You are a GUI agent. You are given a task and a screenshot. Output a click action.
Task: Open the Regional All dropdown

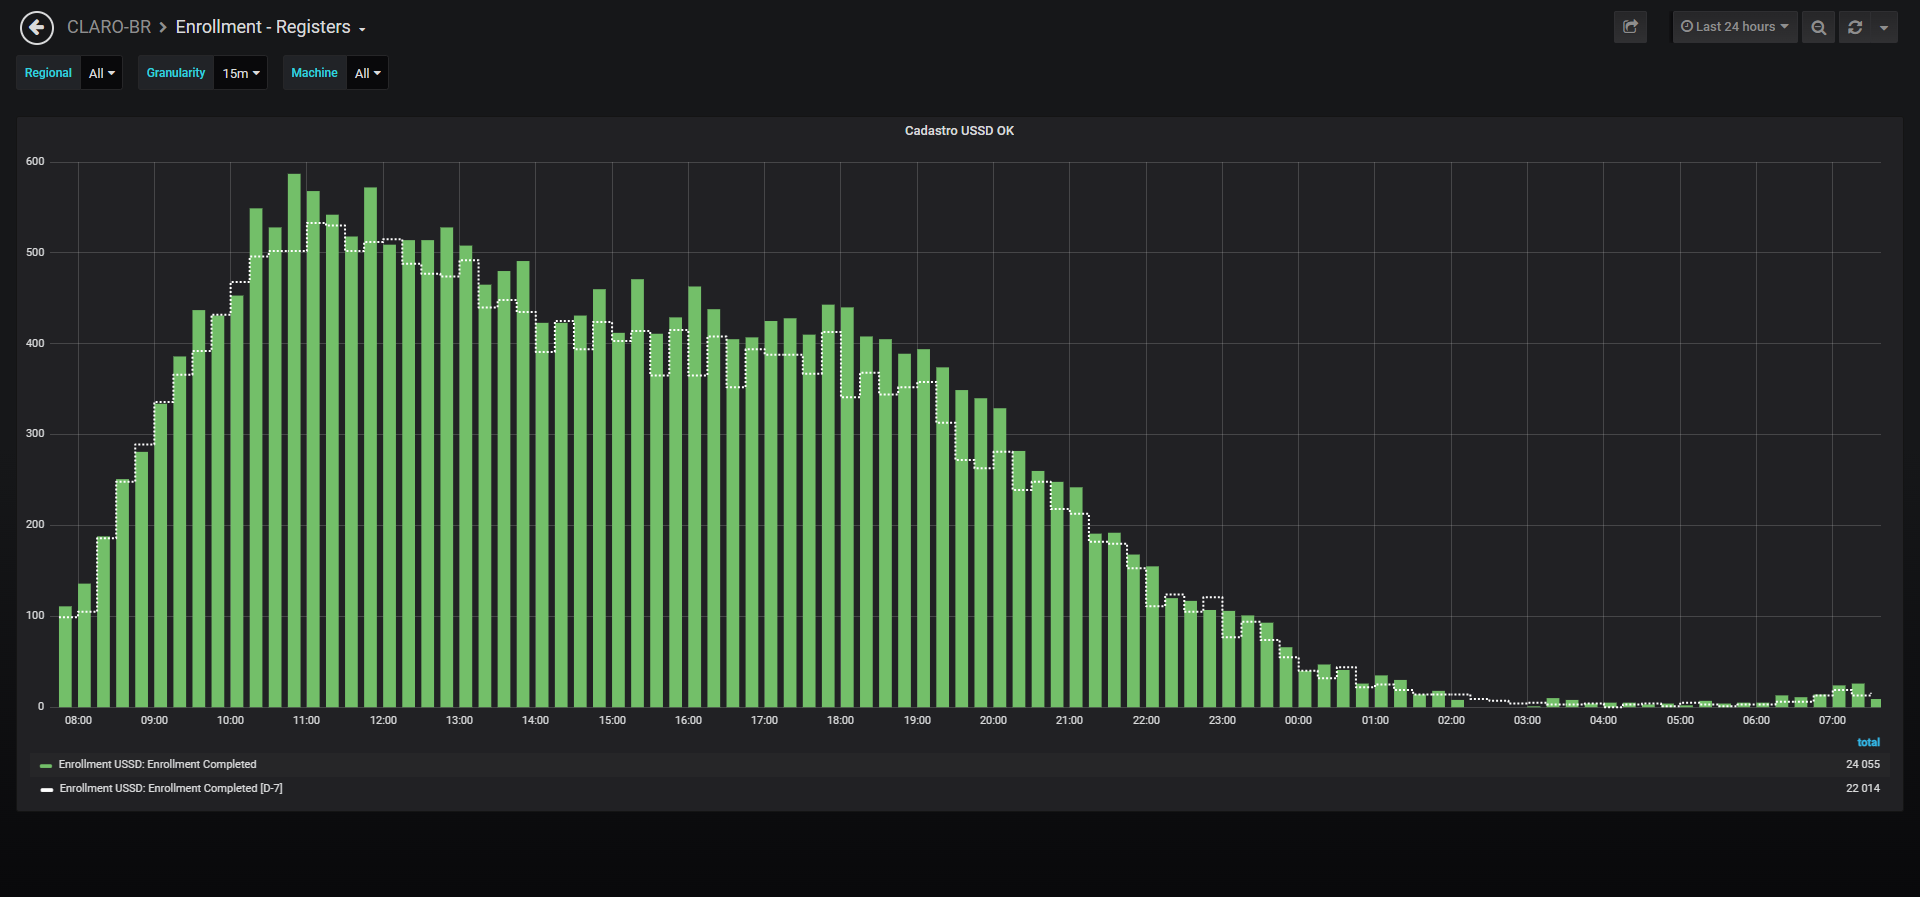click(x=102, y=73)
